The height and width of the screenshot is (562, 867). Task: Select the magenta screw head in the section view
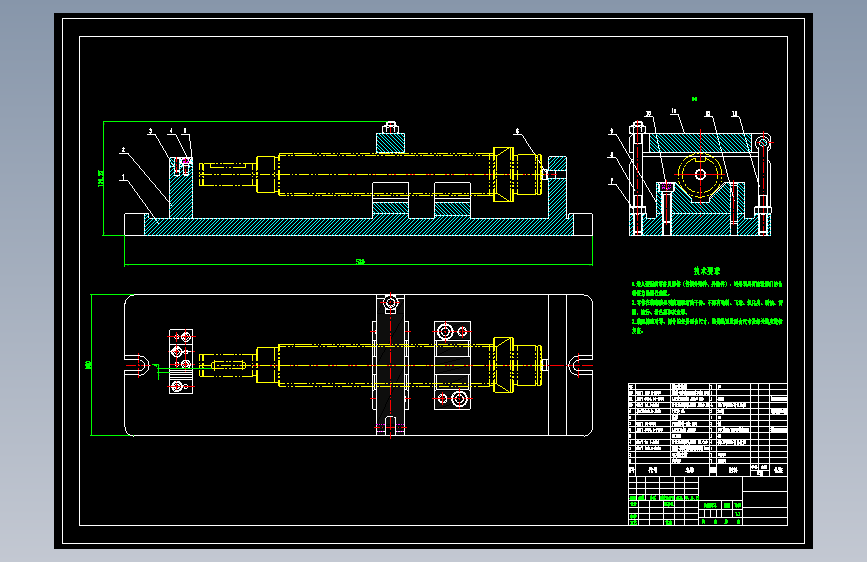pyautogui.click(x=666, y=188)
